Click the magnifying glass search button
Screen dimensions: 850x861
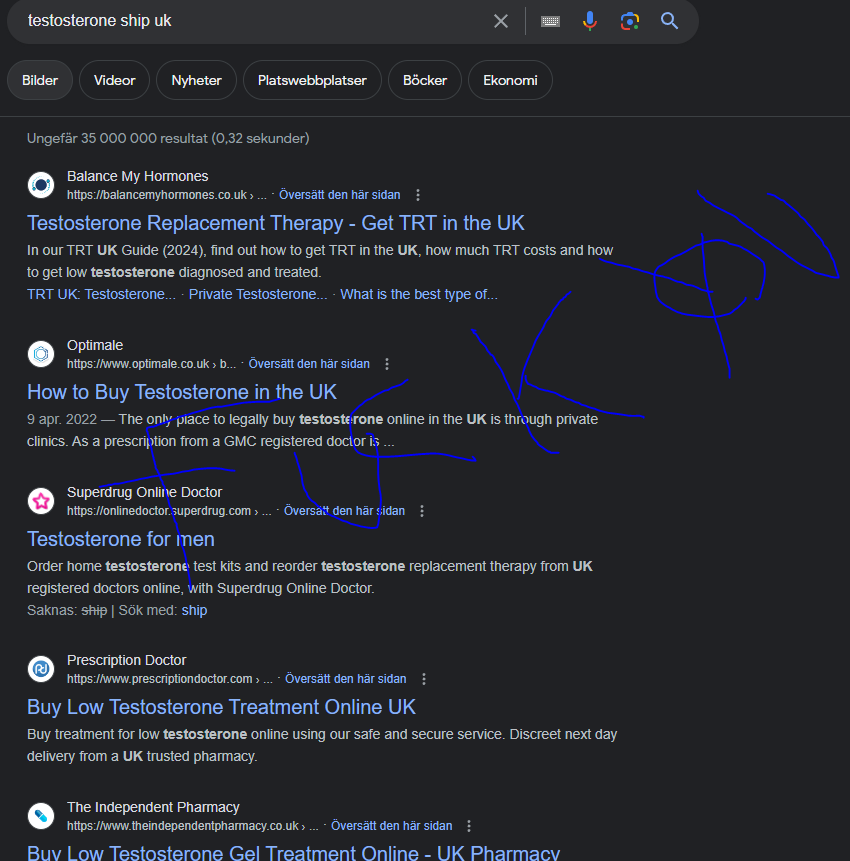(669, 21)
